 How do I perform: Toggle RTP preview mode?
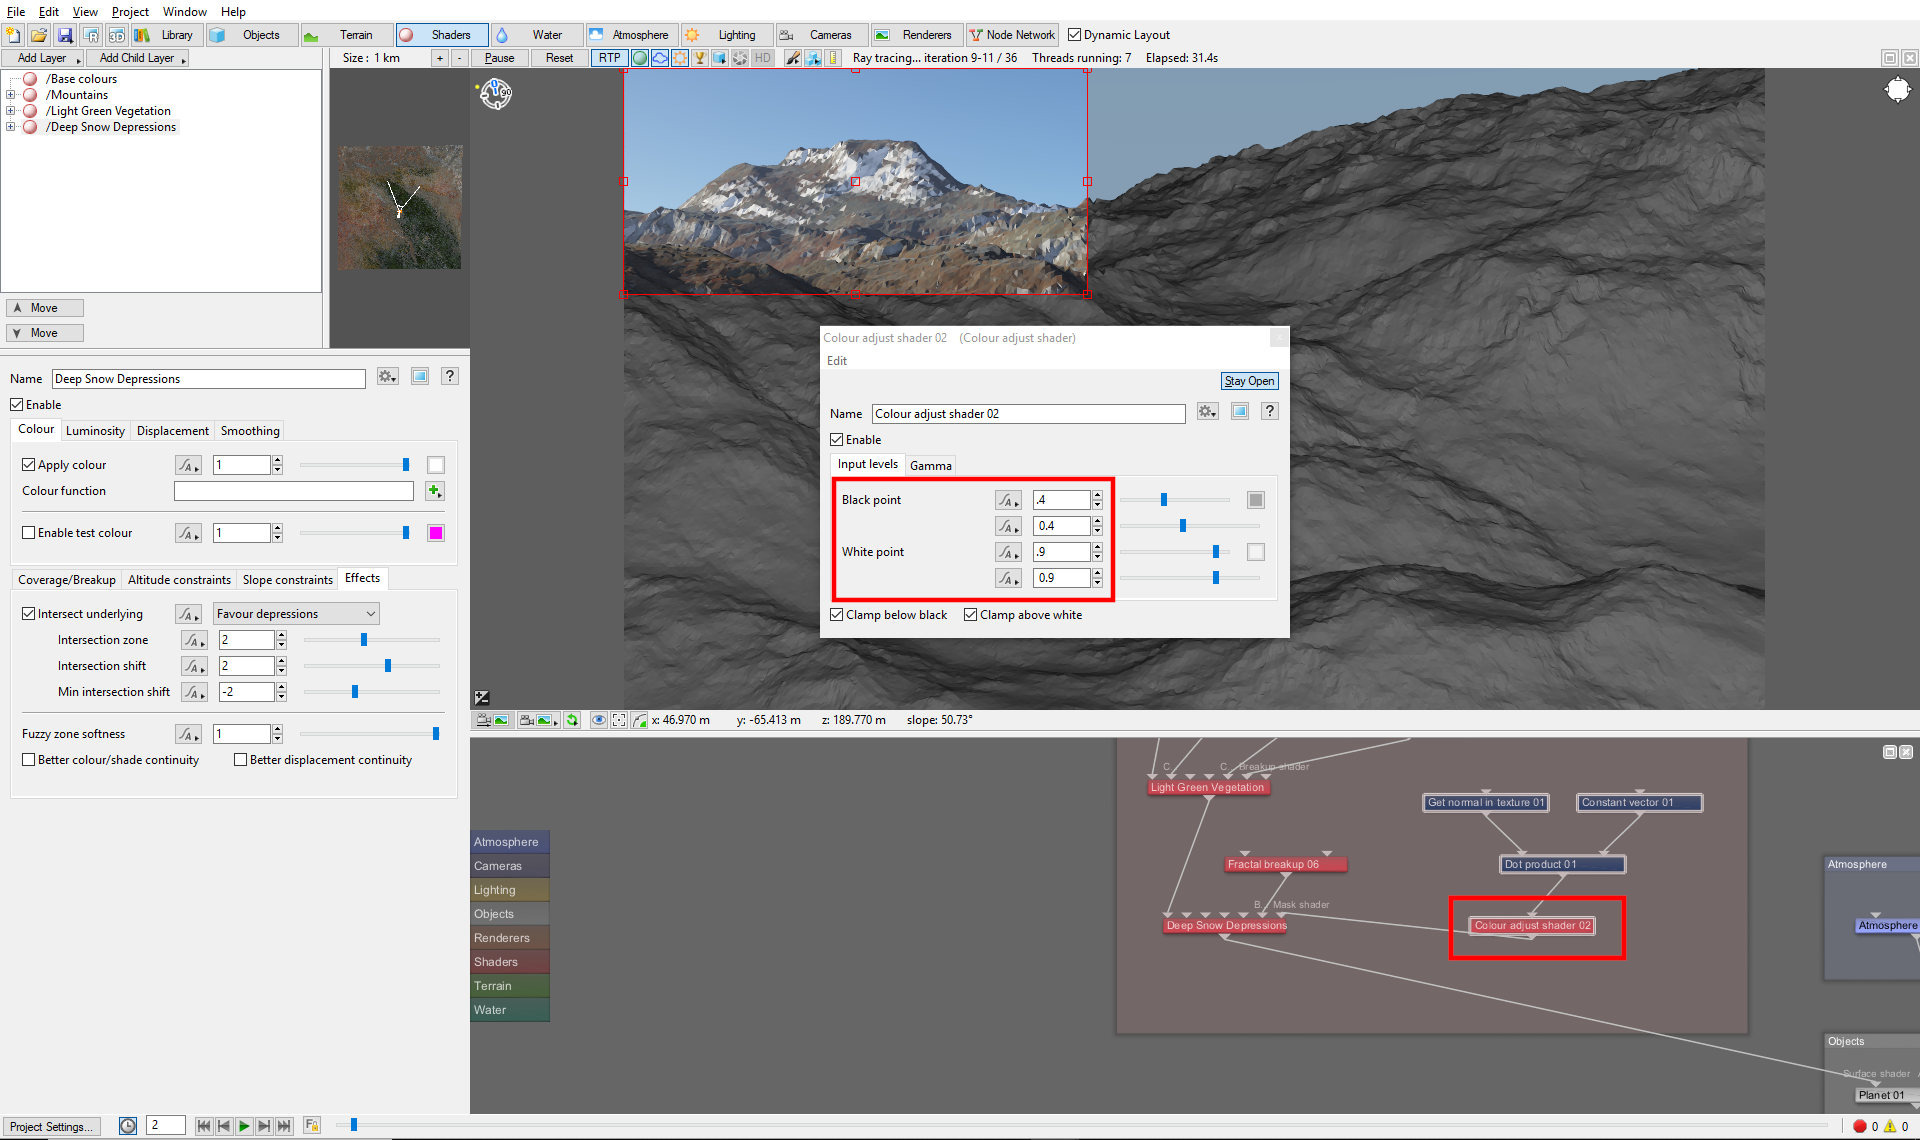tap(609, 58)
